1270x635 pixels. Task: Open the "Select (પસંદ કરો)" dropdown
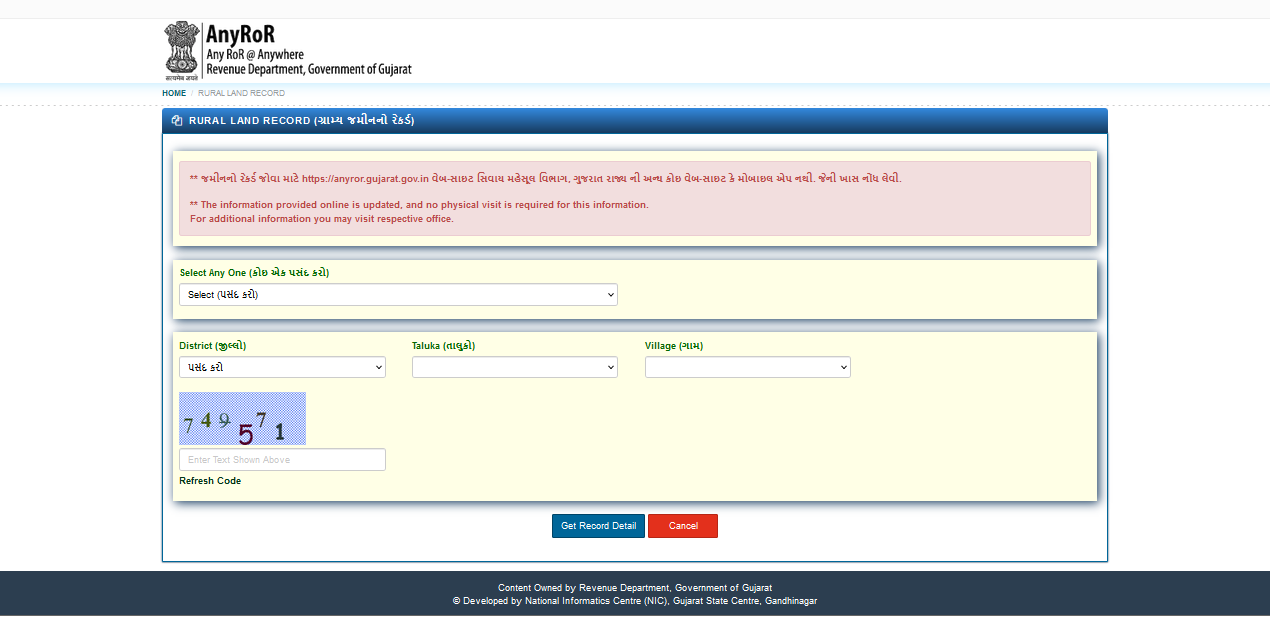click(x=397, y=294)
